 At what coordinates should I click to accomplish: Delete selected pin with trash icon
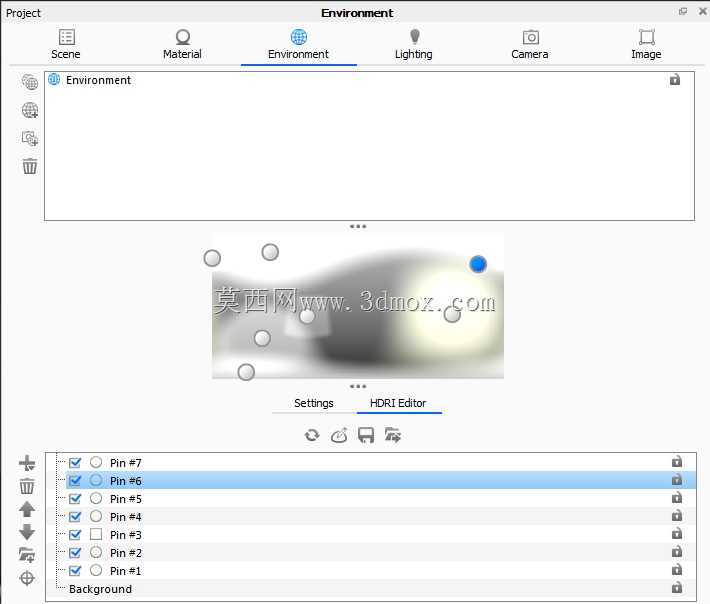click(x=27, y=486)
